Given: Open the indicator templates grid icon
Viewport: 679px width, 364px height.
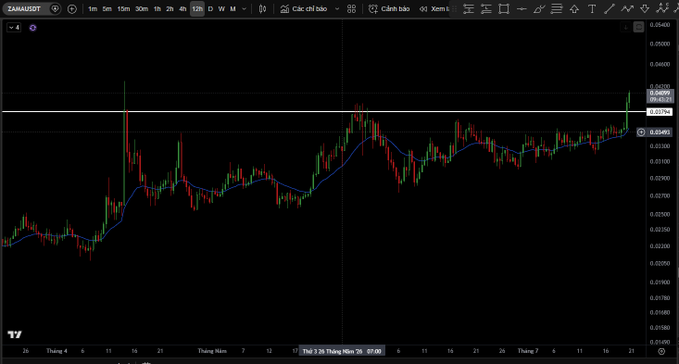Looking at the screenshot, I should point(352,9).
